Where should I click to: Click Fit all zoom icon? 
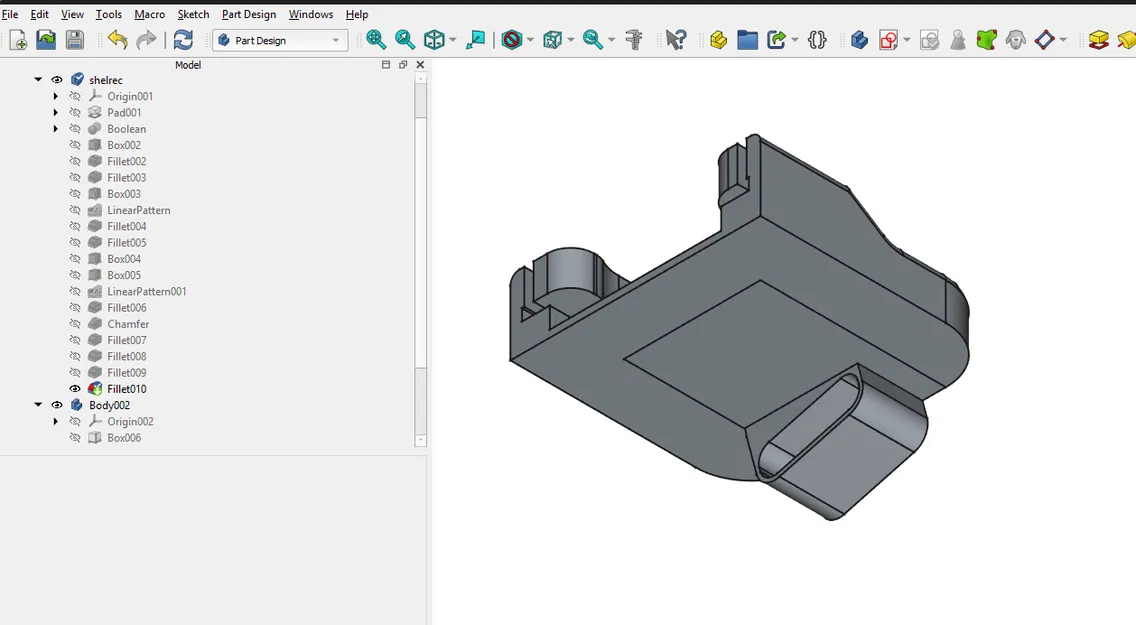[376, 40]
